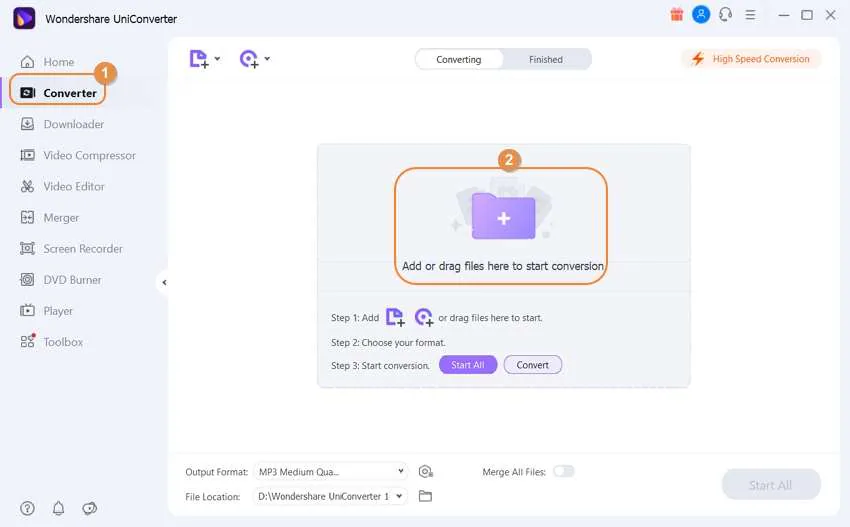Viewport: 850px width, 527px height.
Task: Open the output folder icon
Action: coord(426,496)
